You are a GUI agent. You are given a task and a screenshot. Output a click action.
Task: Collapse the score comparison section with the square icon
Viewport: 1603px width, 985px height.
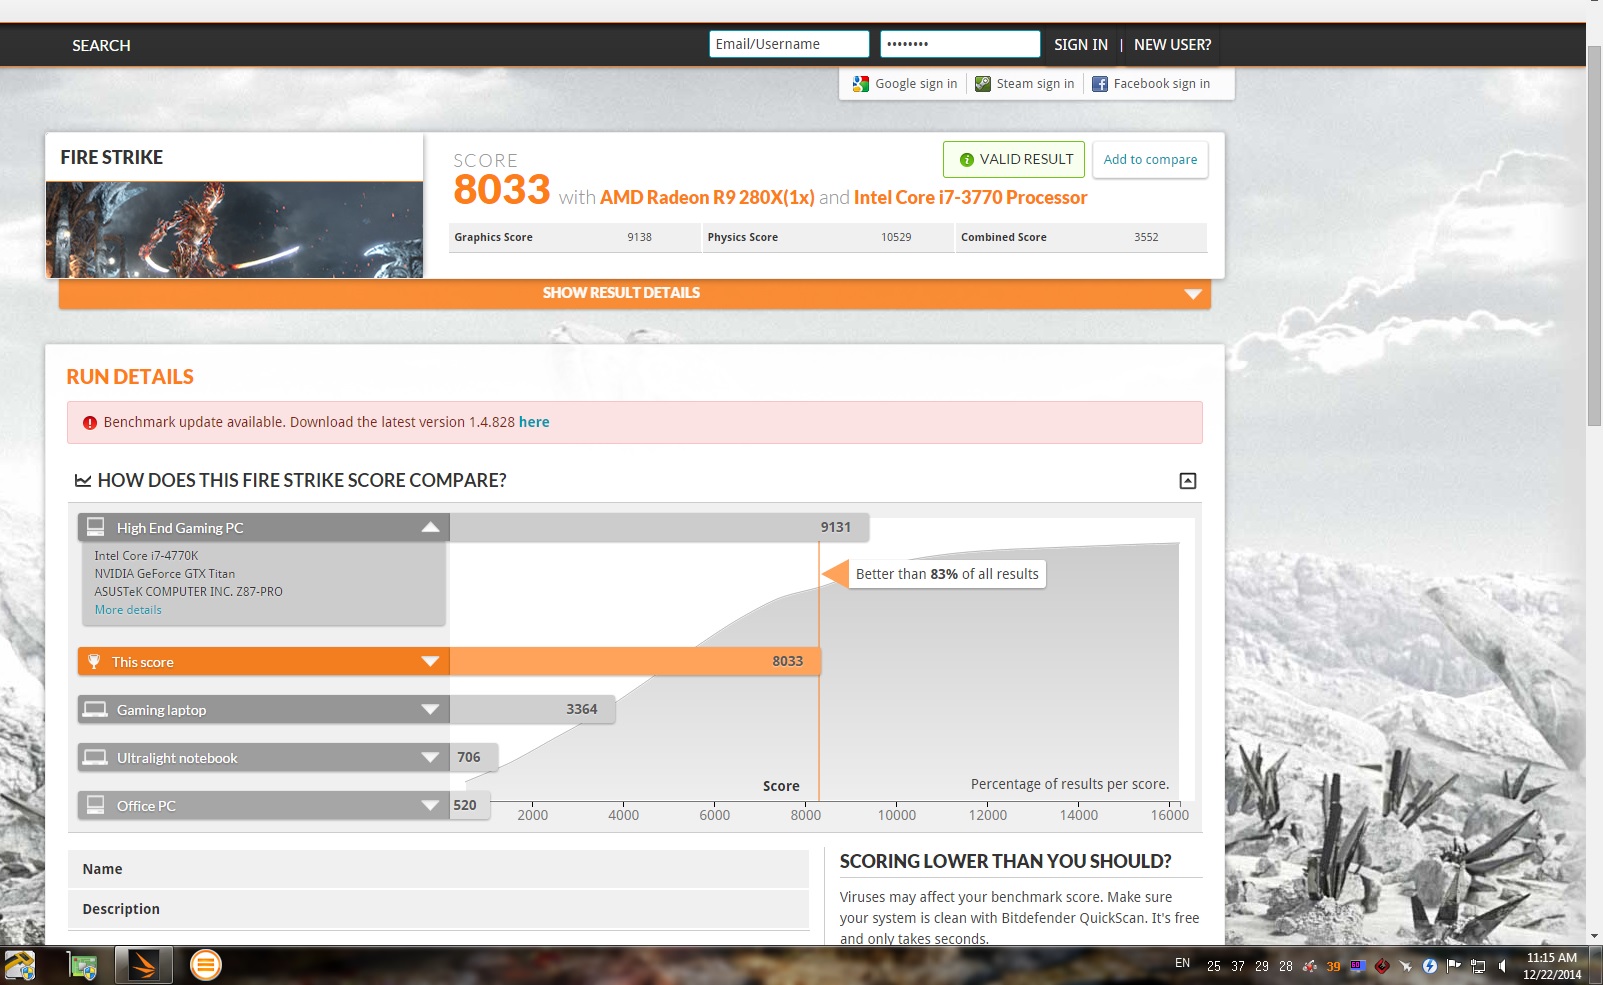[x=1188, y=481]
